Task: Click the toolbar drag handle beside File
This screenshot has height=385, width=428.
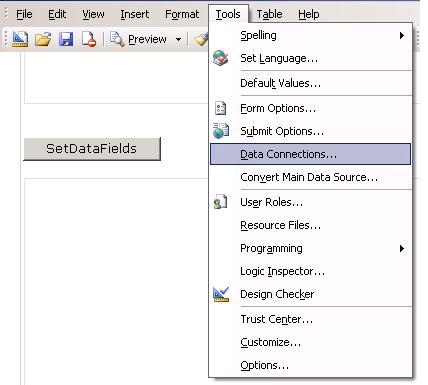Action: (6, 14)
